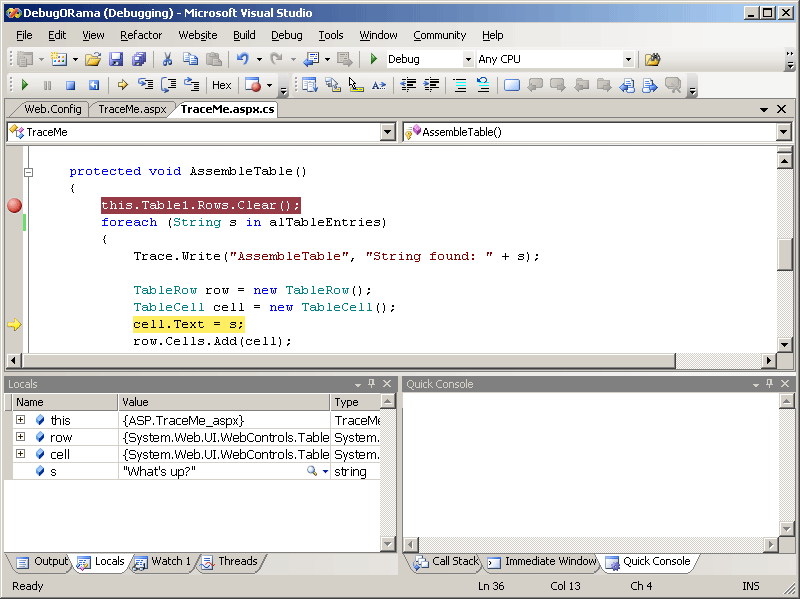Collapse the AssembleTable method outline
Screen dimensions: 800x599
[29, 172]
